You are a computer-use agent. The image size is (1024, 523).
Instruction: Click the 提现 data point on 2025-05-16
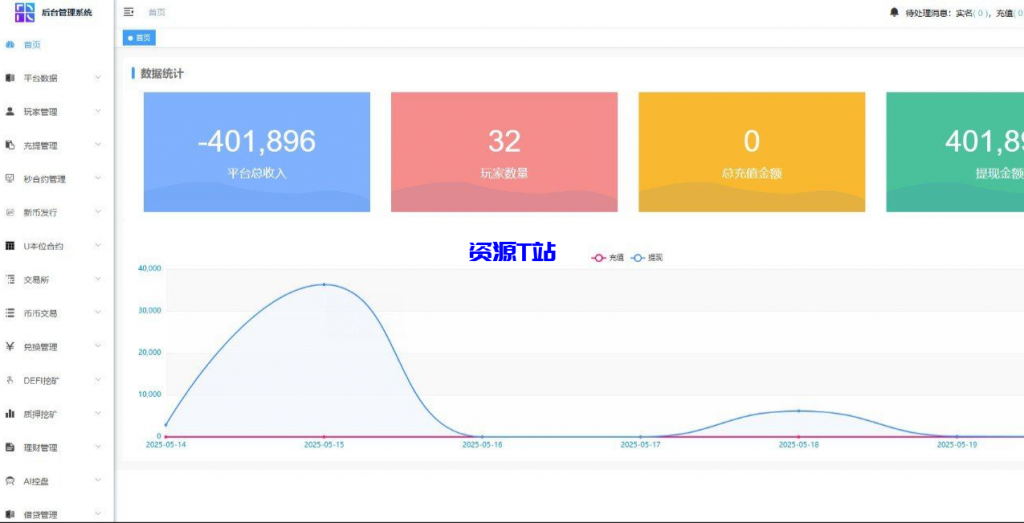[x=482, y=437]
